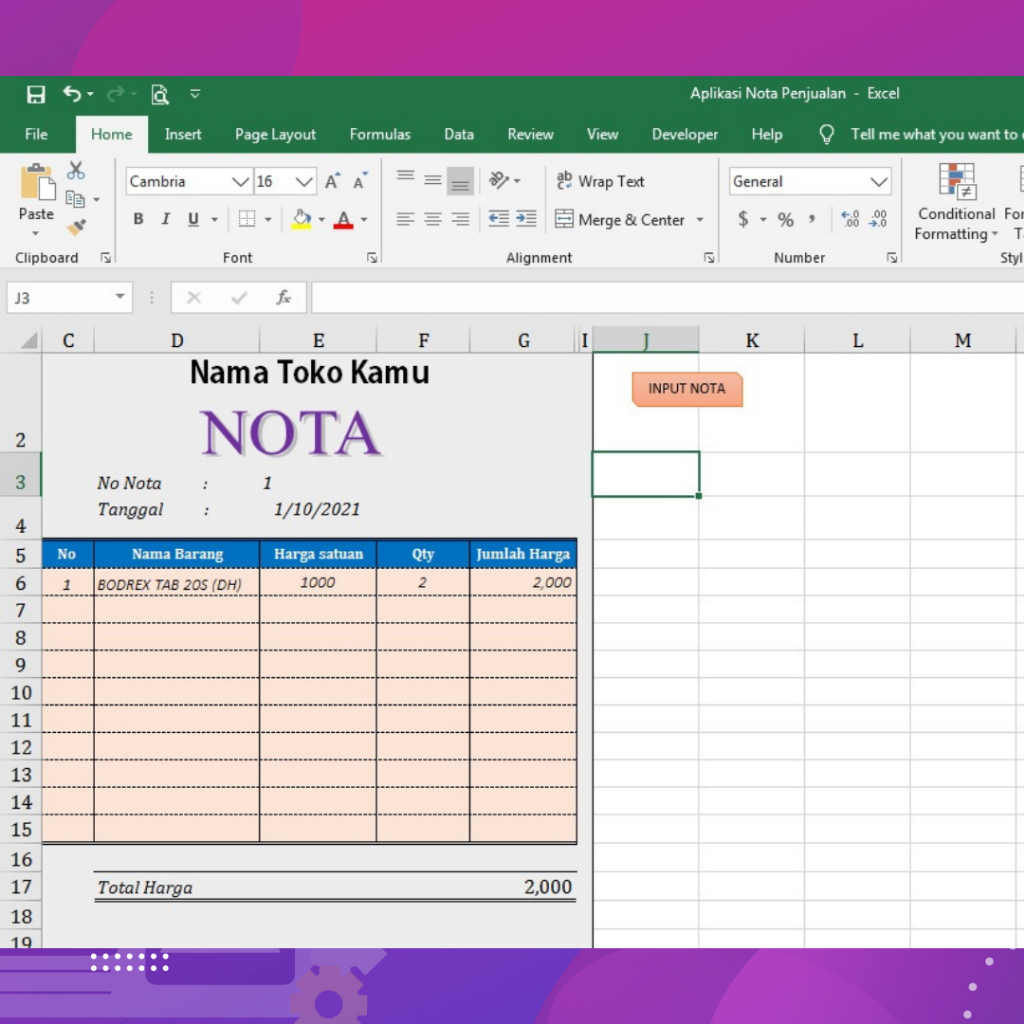
Task: Open the General number format dropdown
Action: pyautogui.click(x=879, y=182)
